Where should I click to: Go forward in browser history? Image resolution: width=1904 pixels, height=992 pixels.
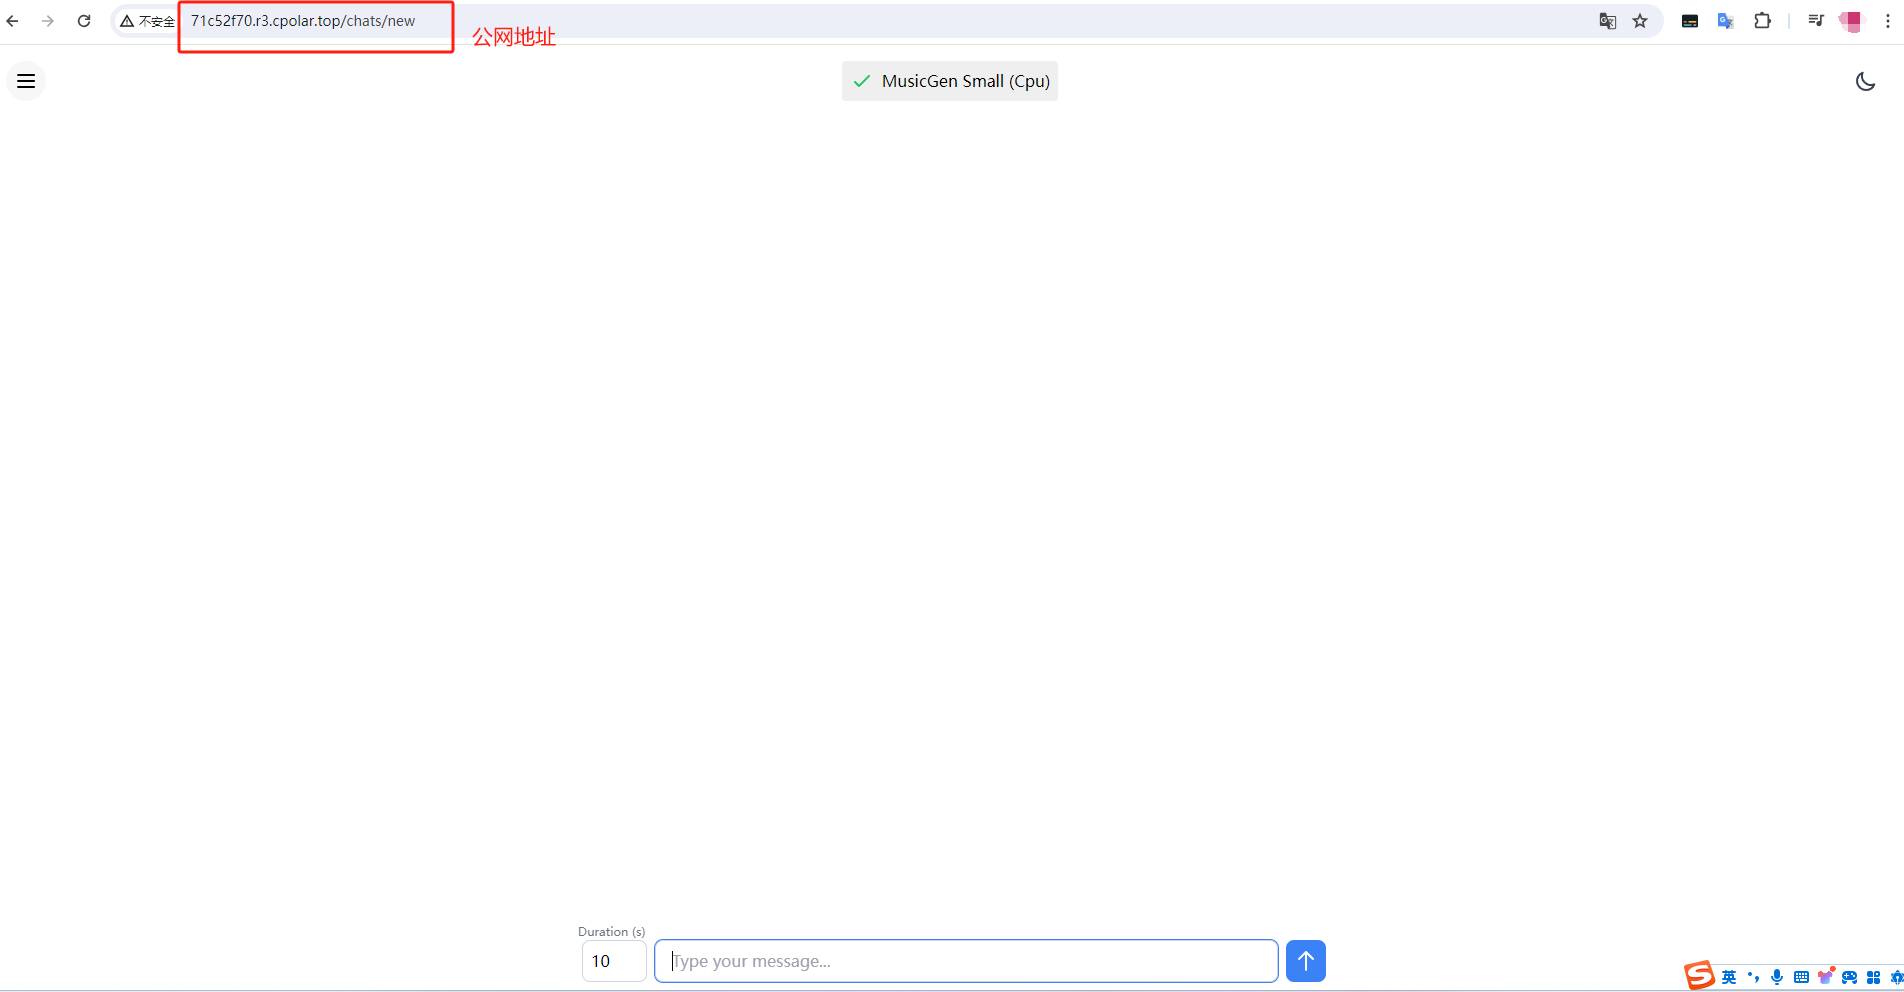point(48,21)
